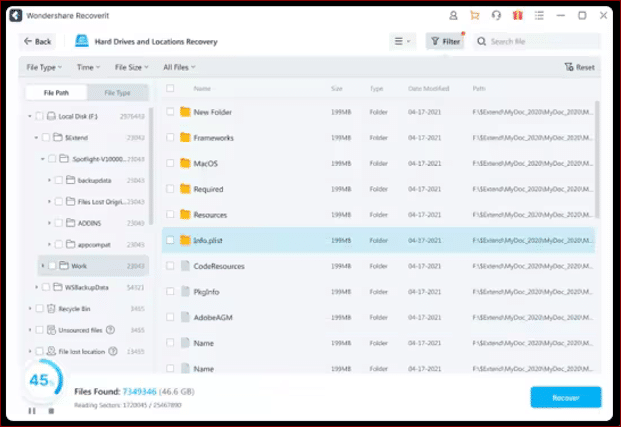The width and height of the screenshot is (621, 427).
Task: Switch to the File Path tab
Action: tap(56, 93)
